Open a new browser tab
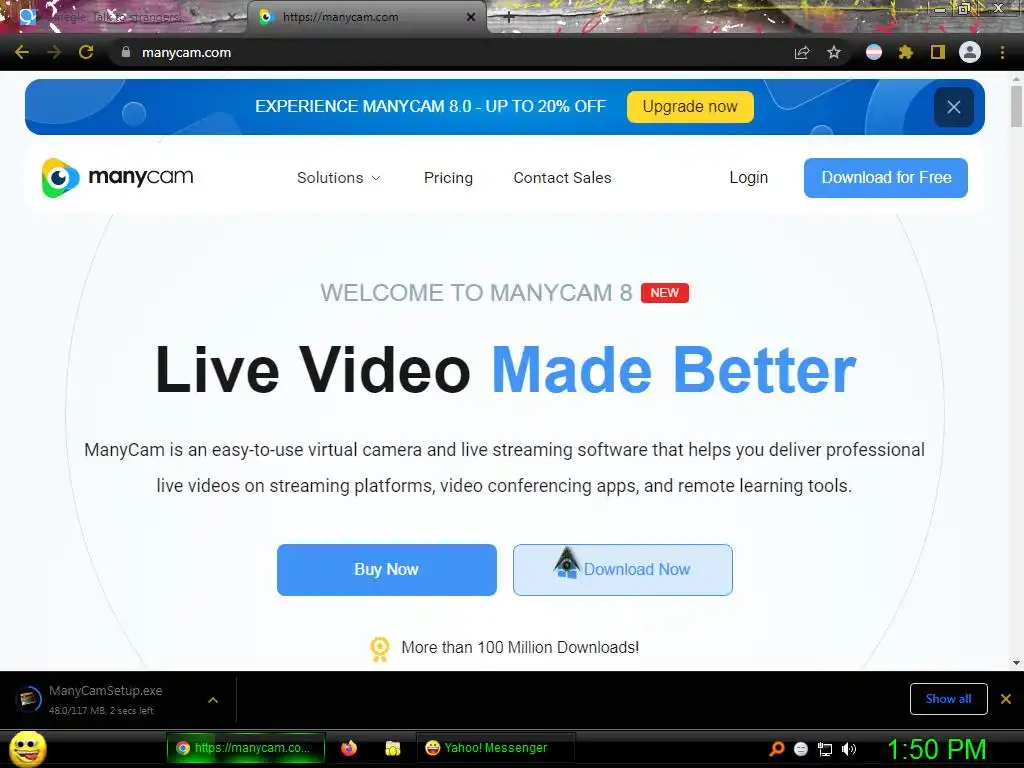This screenshot has width=1024, height=768. pos(509,18)
